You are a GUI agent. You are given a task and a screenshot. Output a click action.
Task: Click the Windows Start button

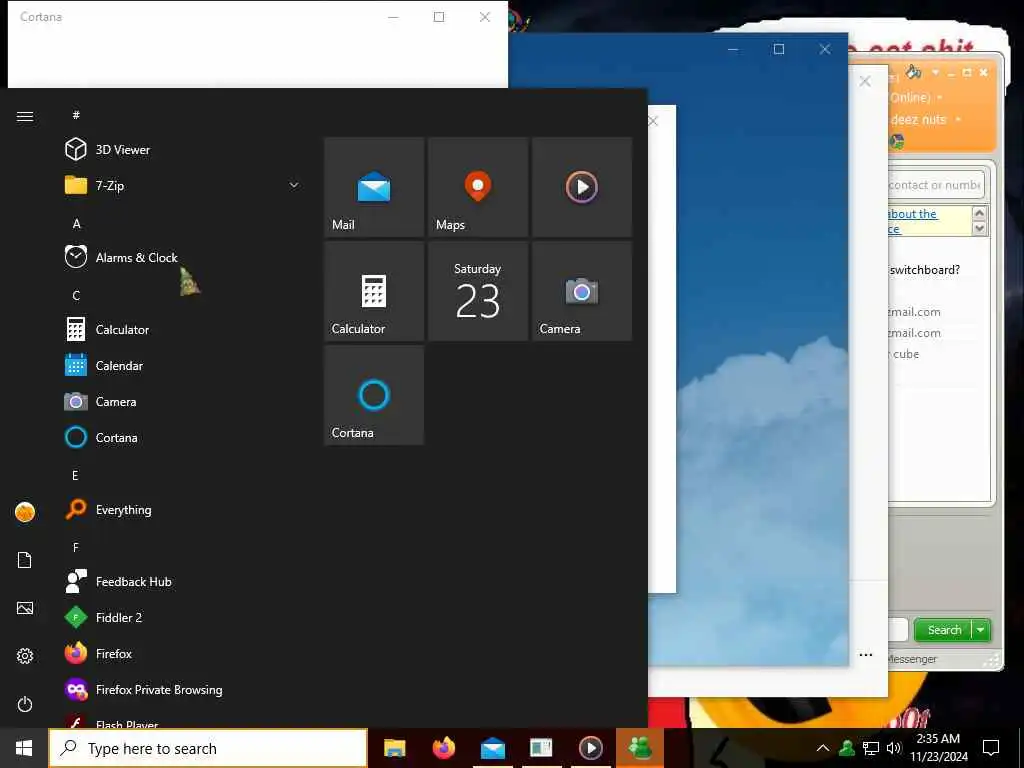24,748
